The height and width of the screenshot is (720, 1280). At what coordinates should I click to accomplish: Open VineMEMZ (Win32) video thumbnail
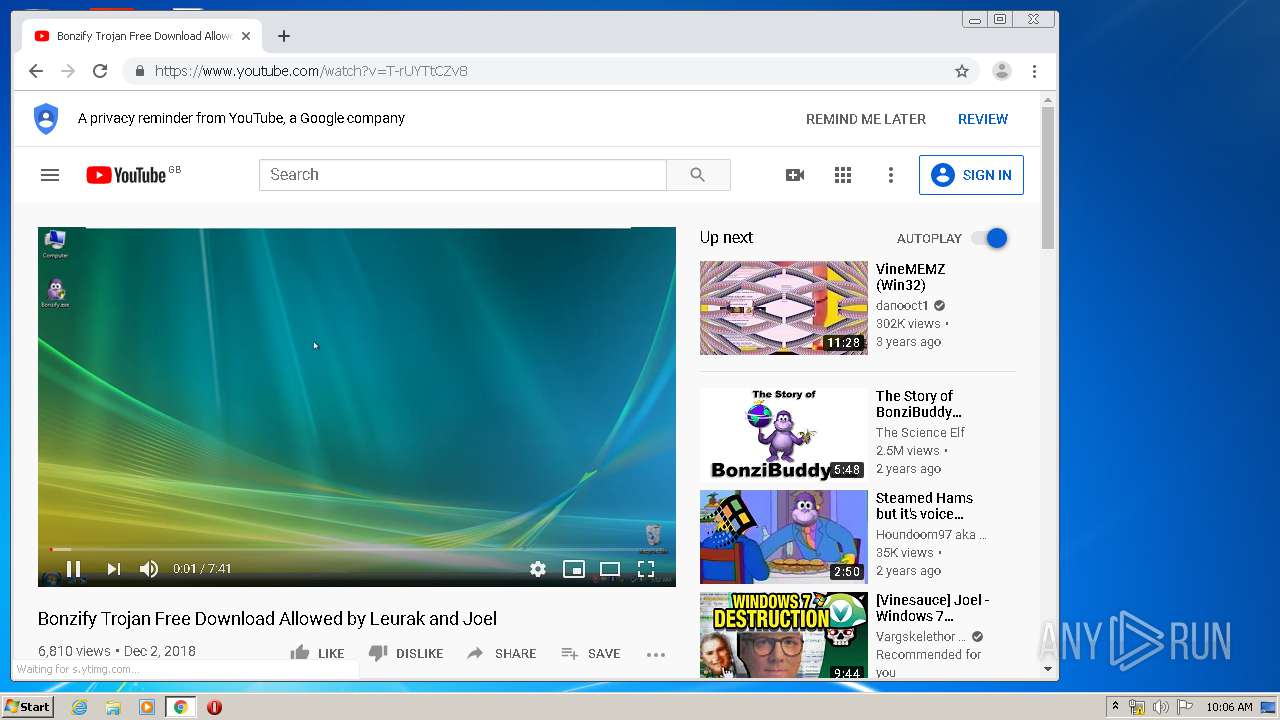[784, 308]
